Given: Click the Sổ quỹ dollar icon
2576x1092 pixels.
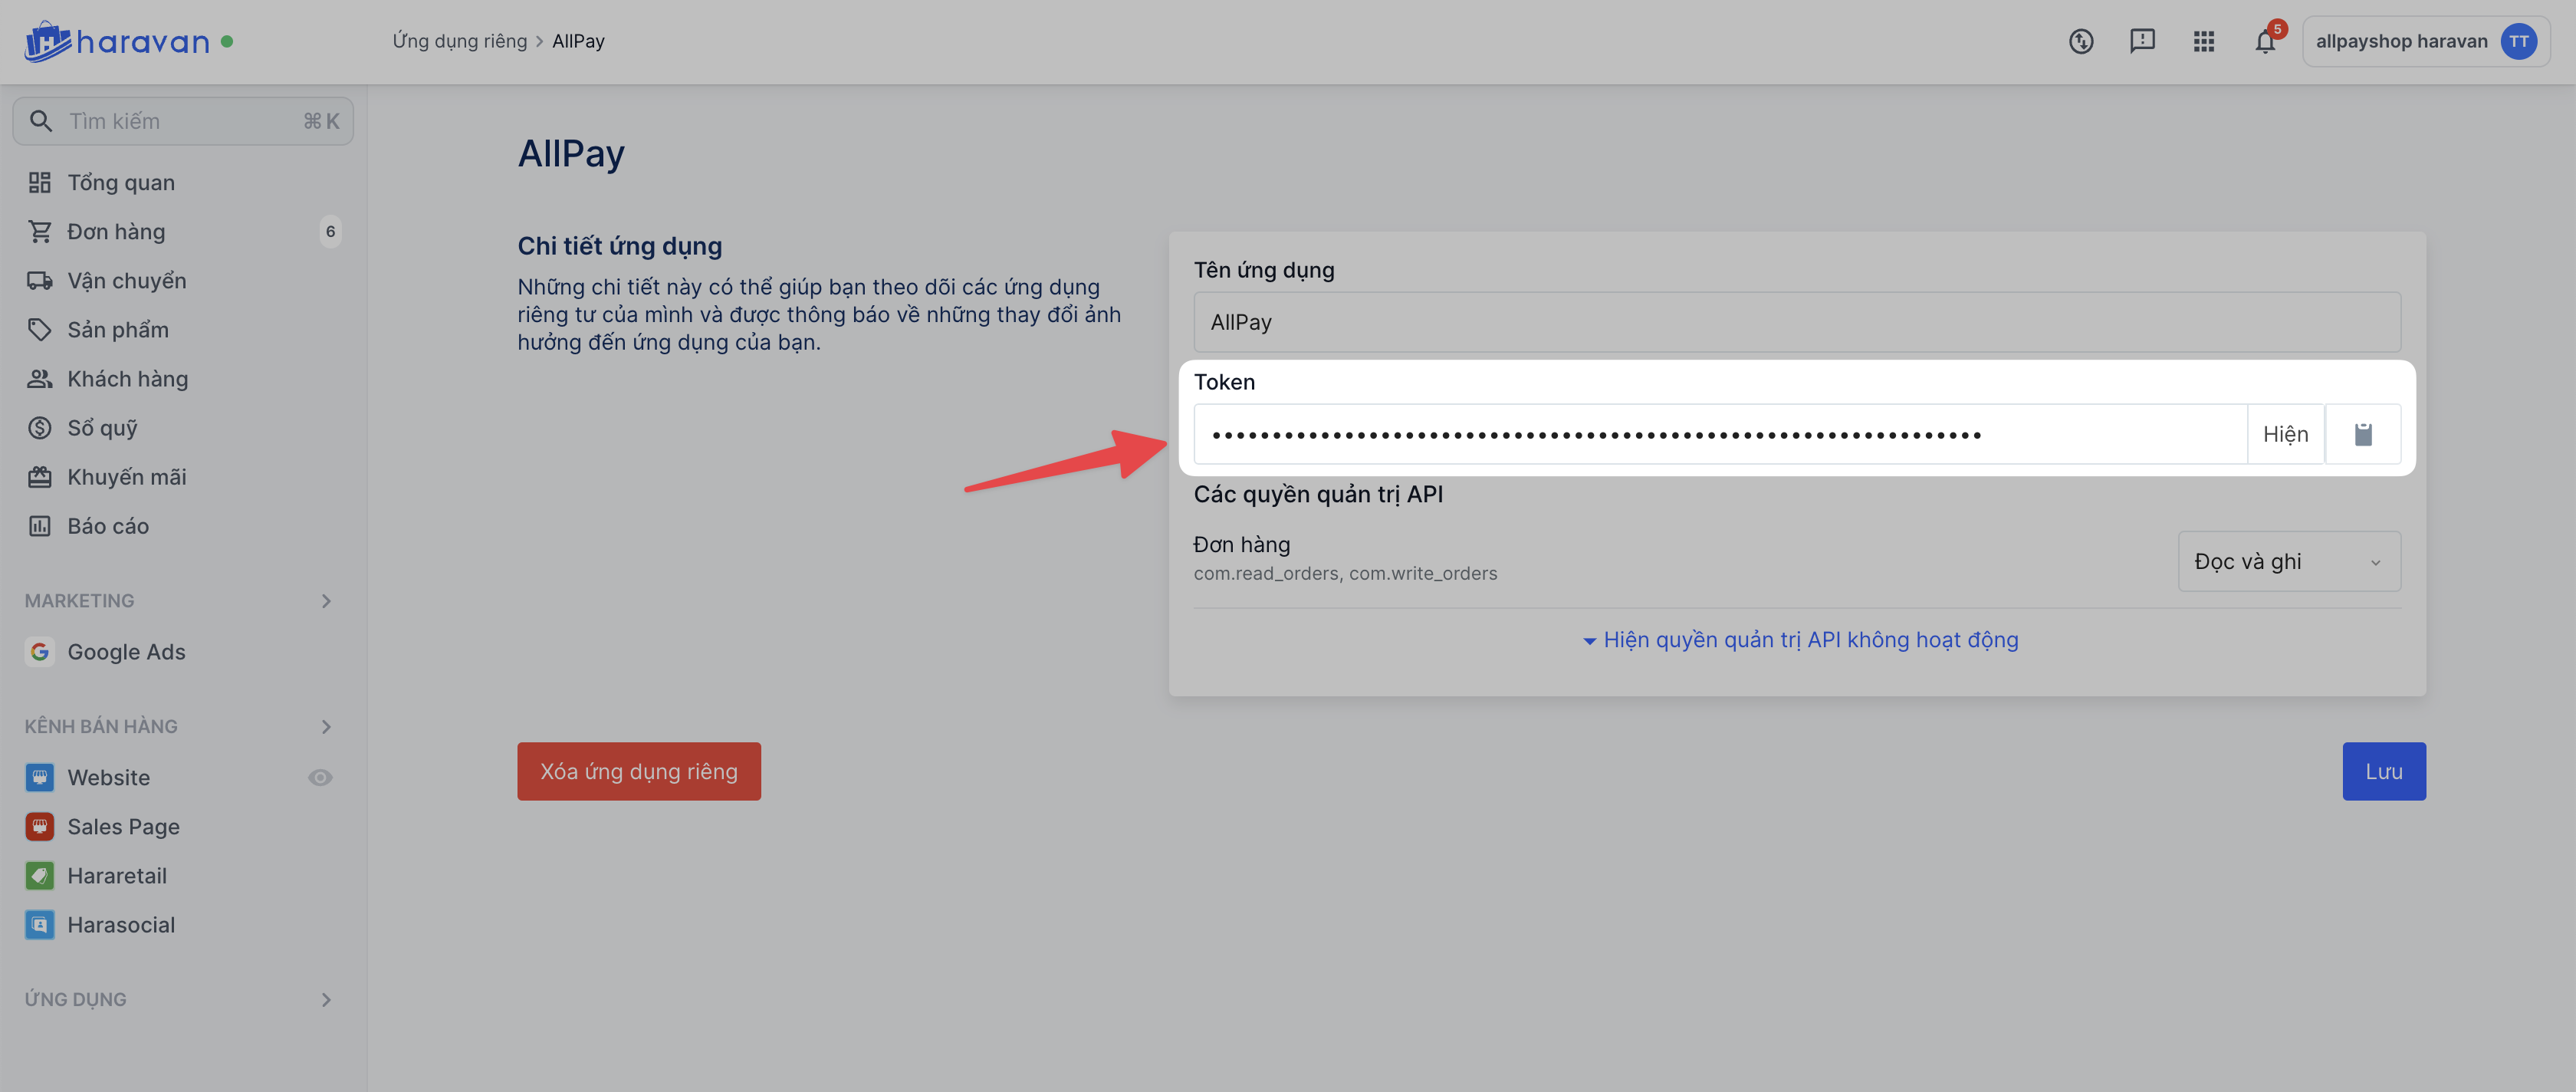Looking at the screenshot, I should [x=39, y=427].
